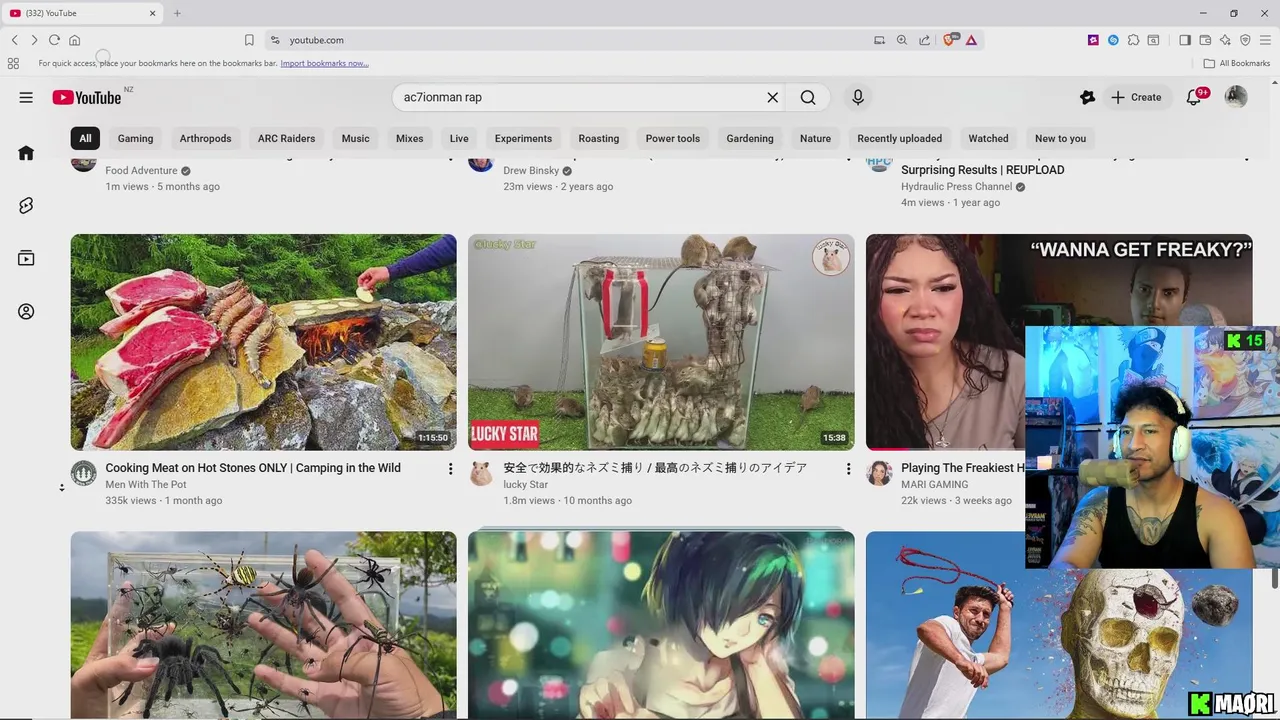This screenshot has width=1280, height=720.
Task: Open the You profile sidebar icon
Action: point(26,311)
